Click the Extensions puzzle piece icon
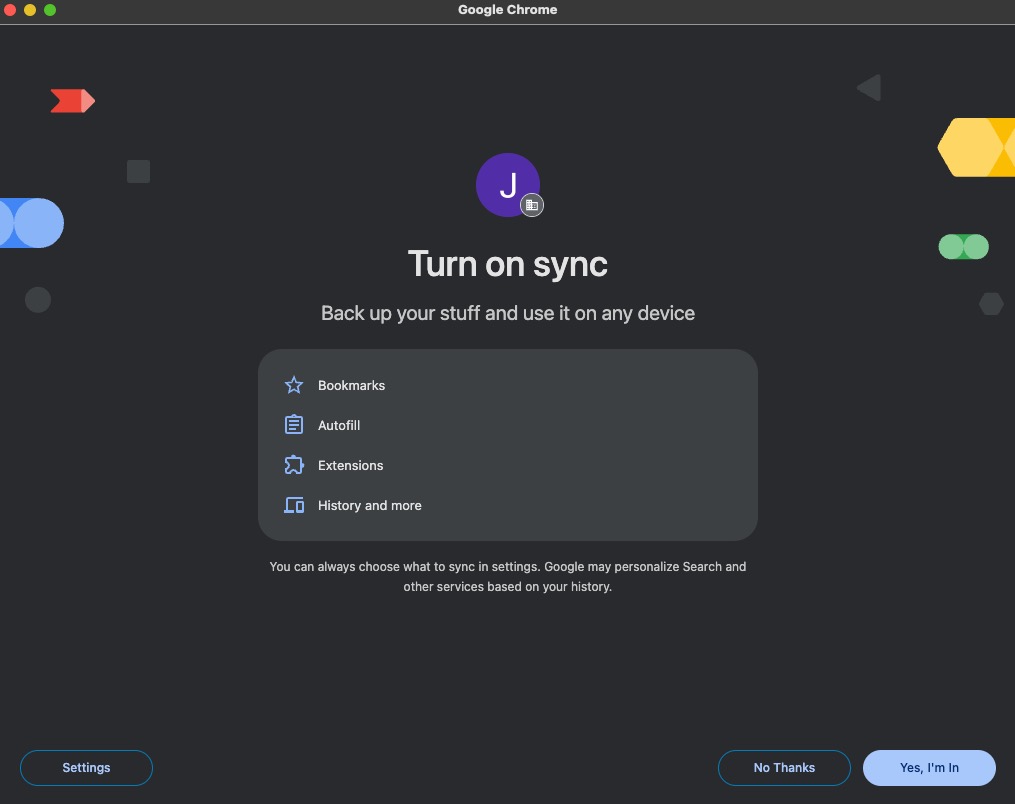 pos(294,465)
